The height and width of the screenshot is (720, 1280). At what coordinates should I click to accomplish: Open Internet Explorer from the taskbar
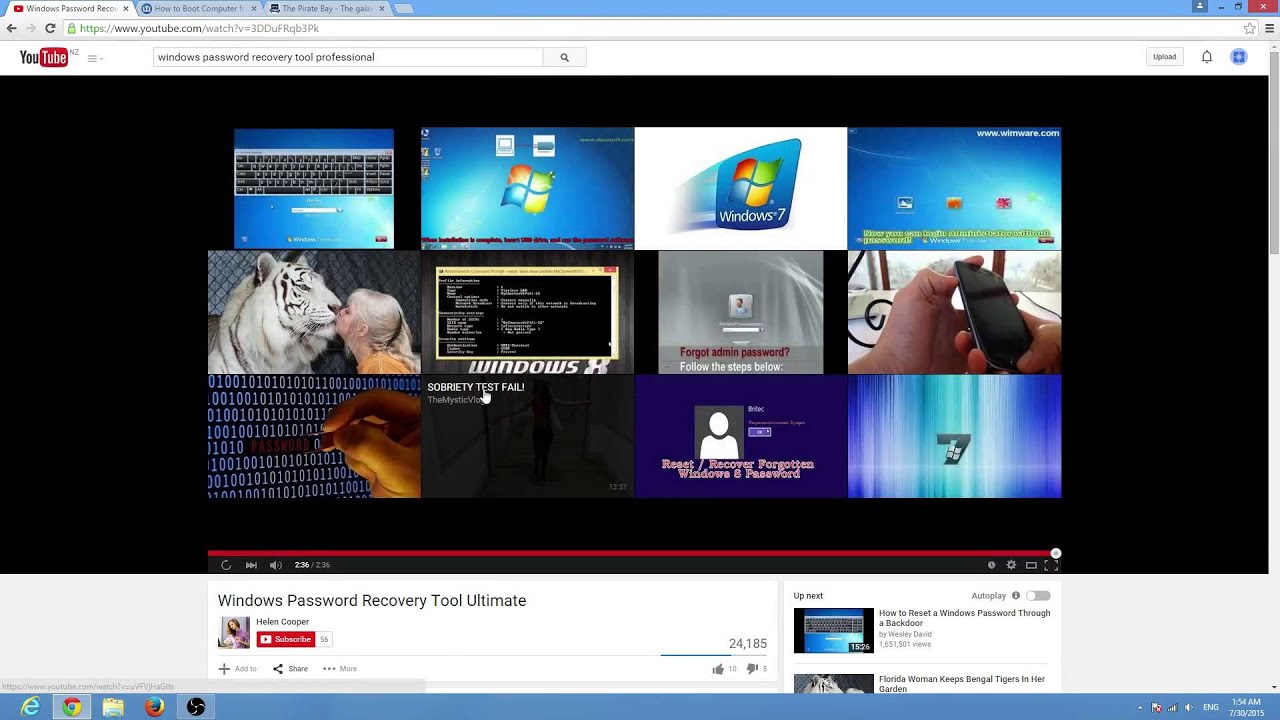(31, 707)
